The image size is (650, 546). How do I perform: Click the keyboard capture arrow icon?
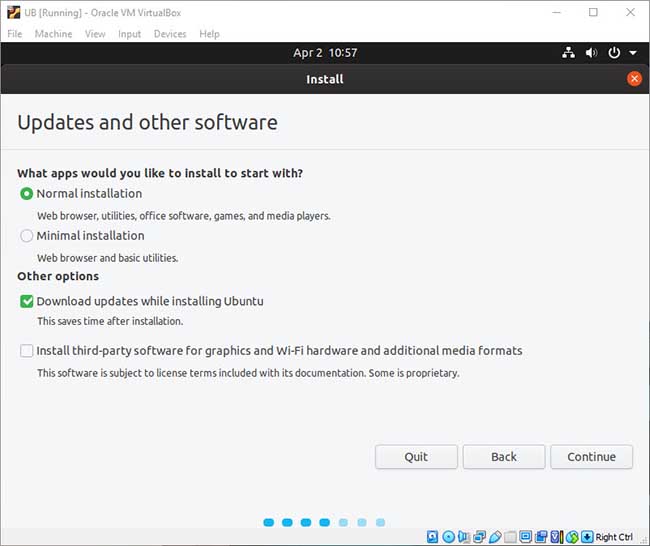587,537
